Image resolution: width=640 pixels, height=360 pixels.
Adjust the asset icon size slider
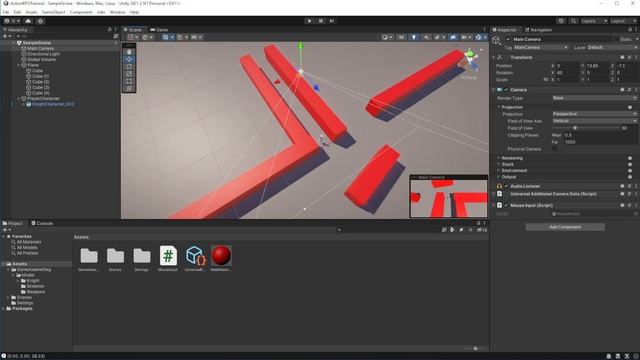(x=475, y=349)
